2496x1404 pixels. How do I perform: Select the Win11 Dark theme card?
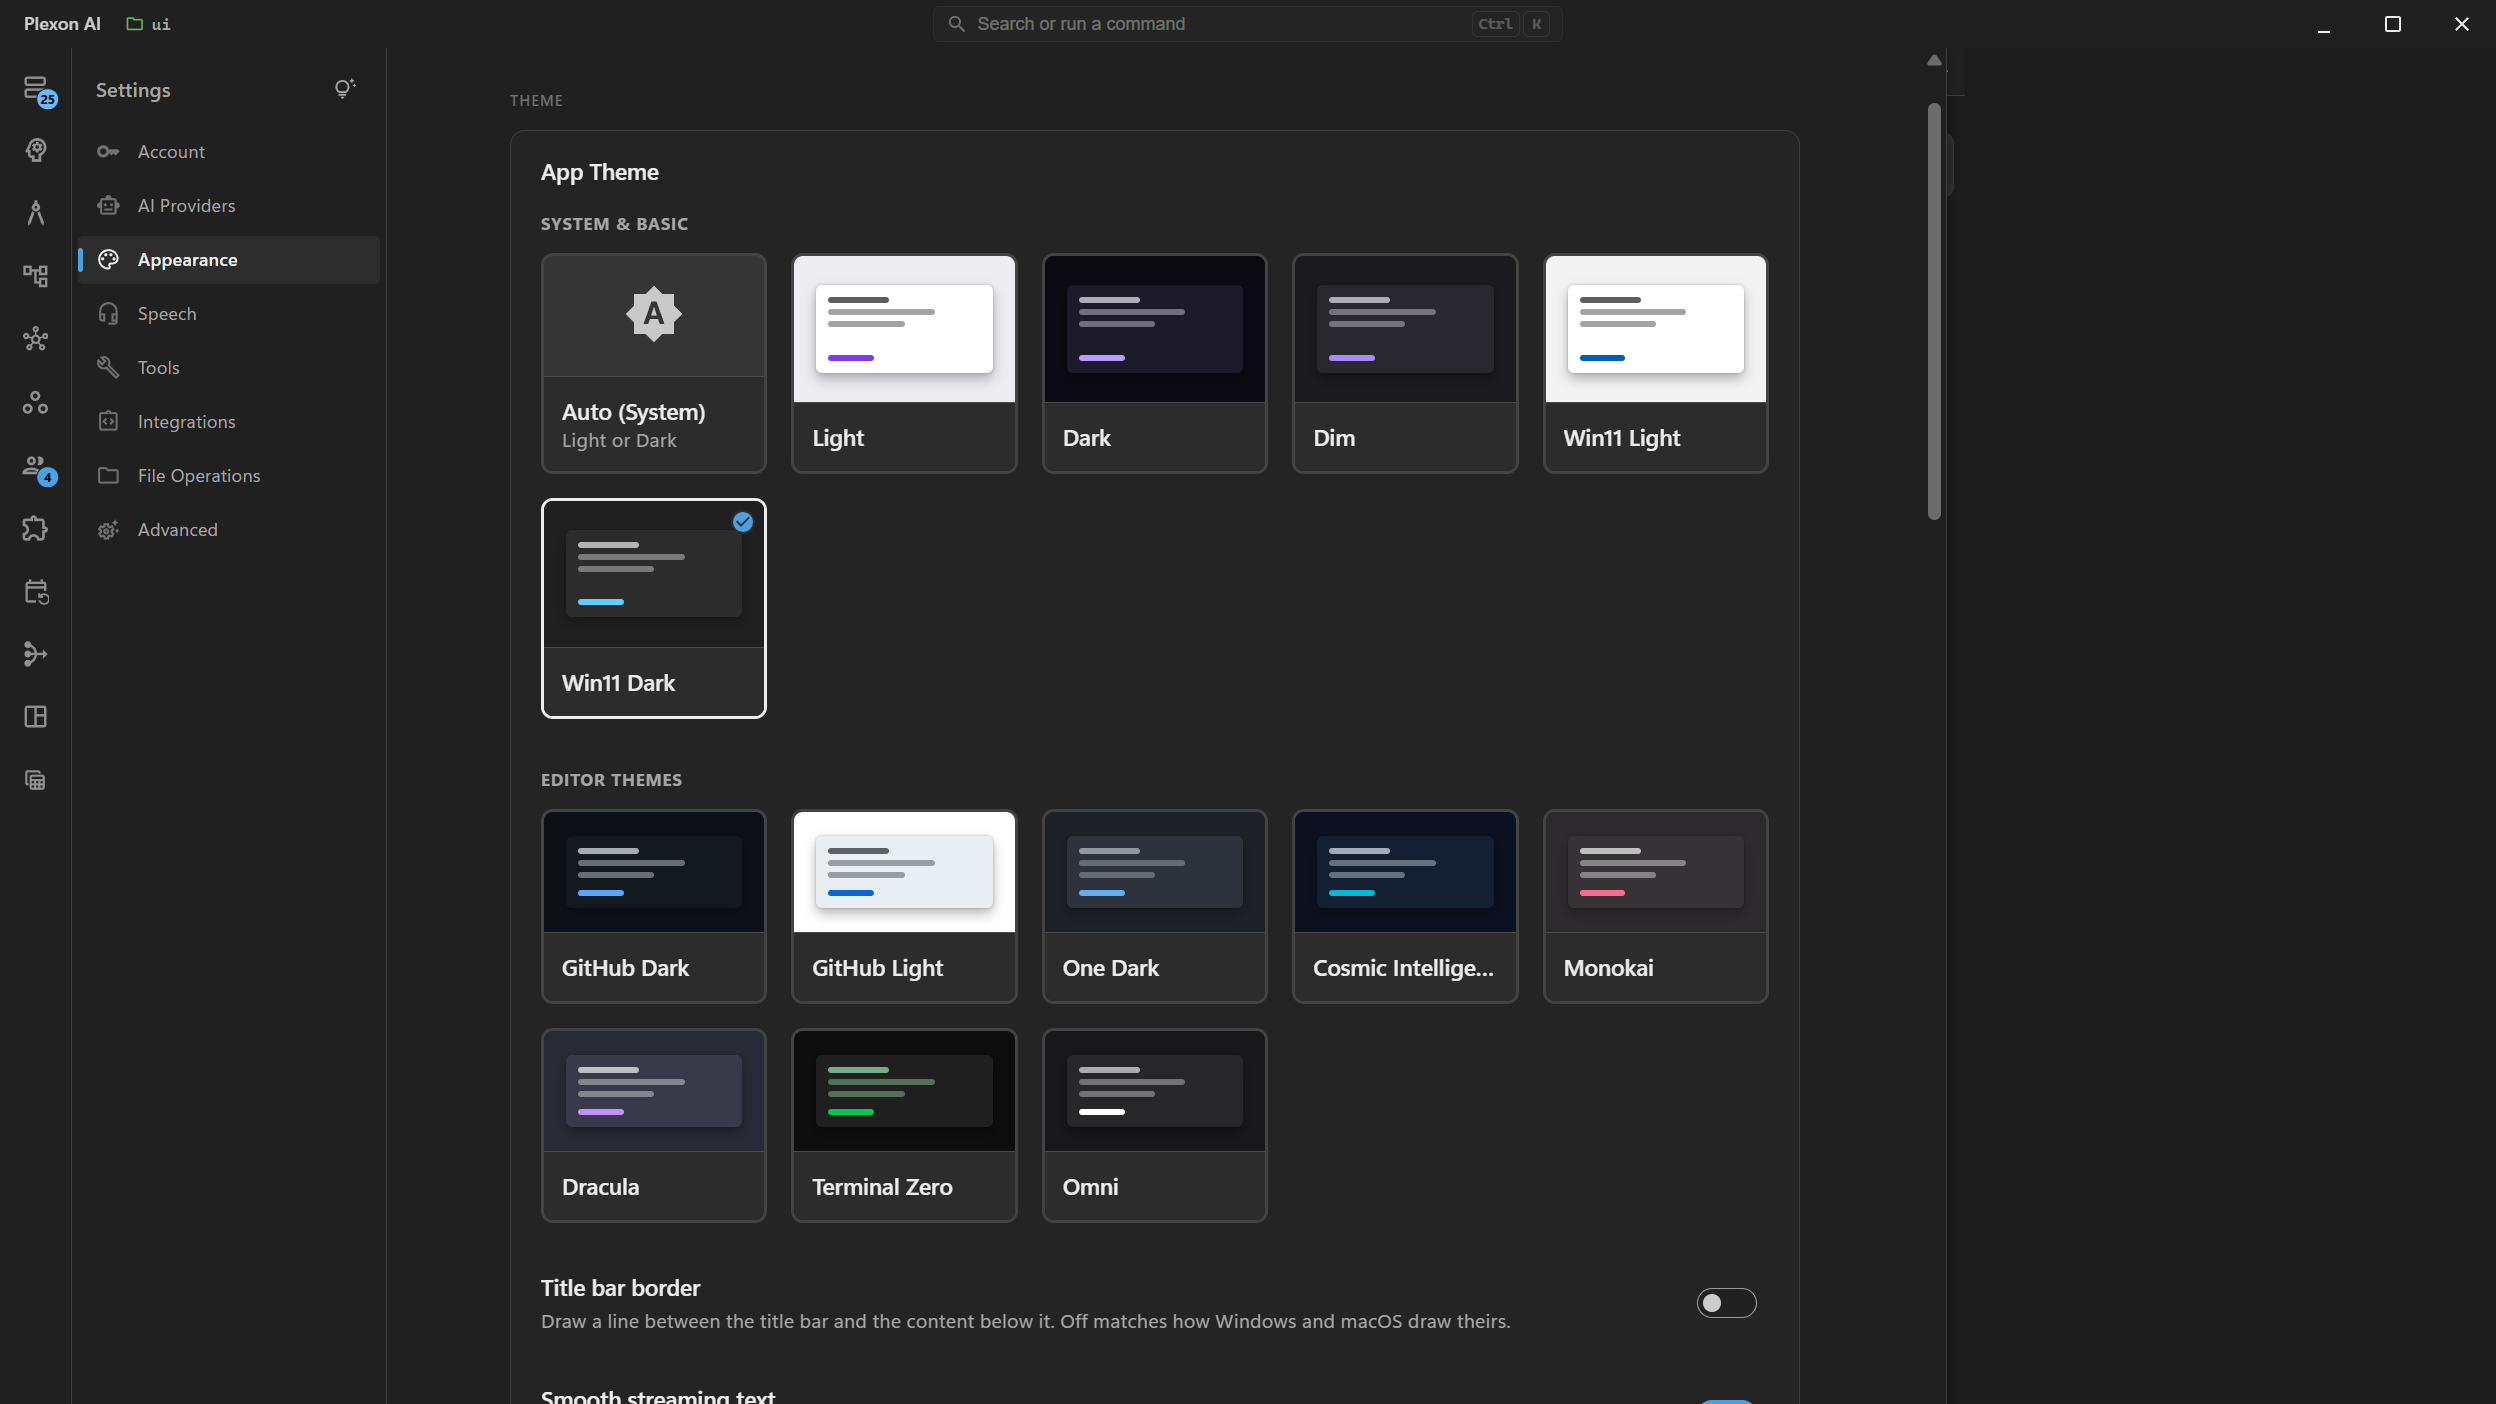point(654,608)
